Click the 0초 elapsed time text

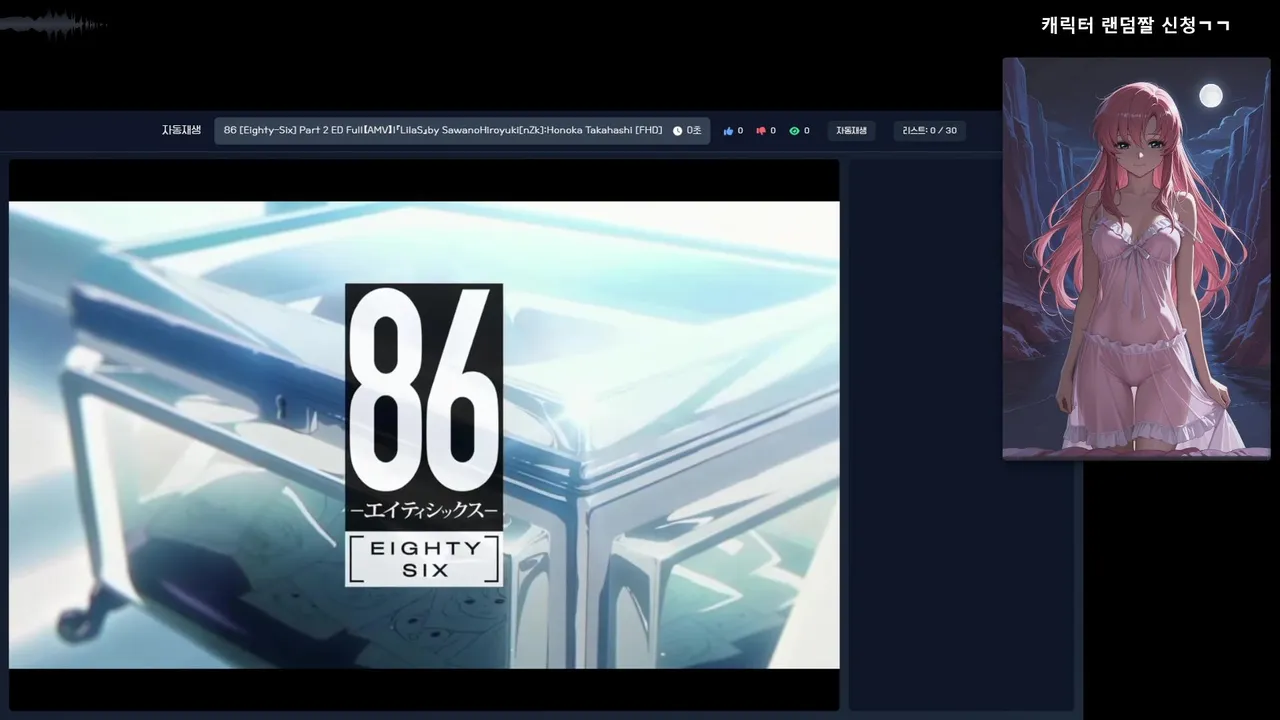pyautogui.click(x=694, y=131)
